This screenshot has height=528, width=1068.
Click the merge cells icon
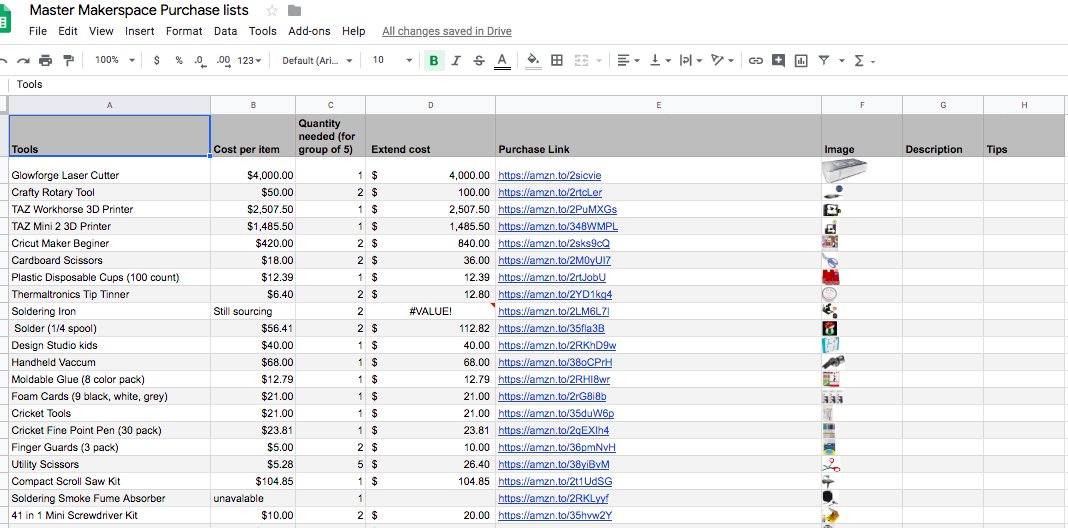click(581, 61)
